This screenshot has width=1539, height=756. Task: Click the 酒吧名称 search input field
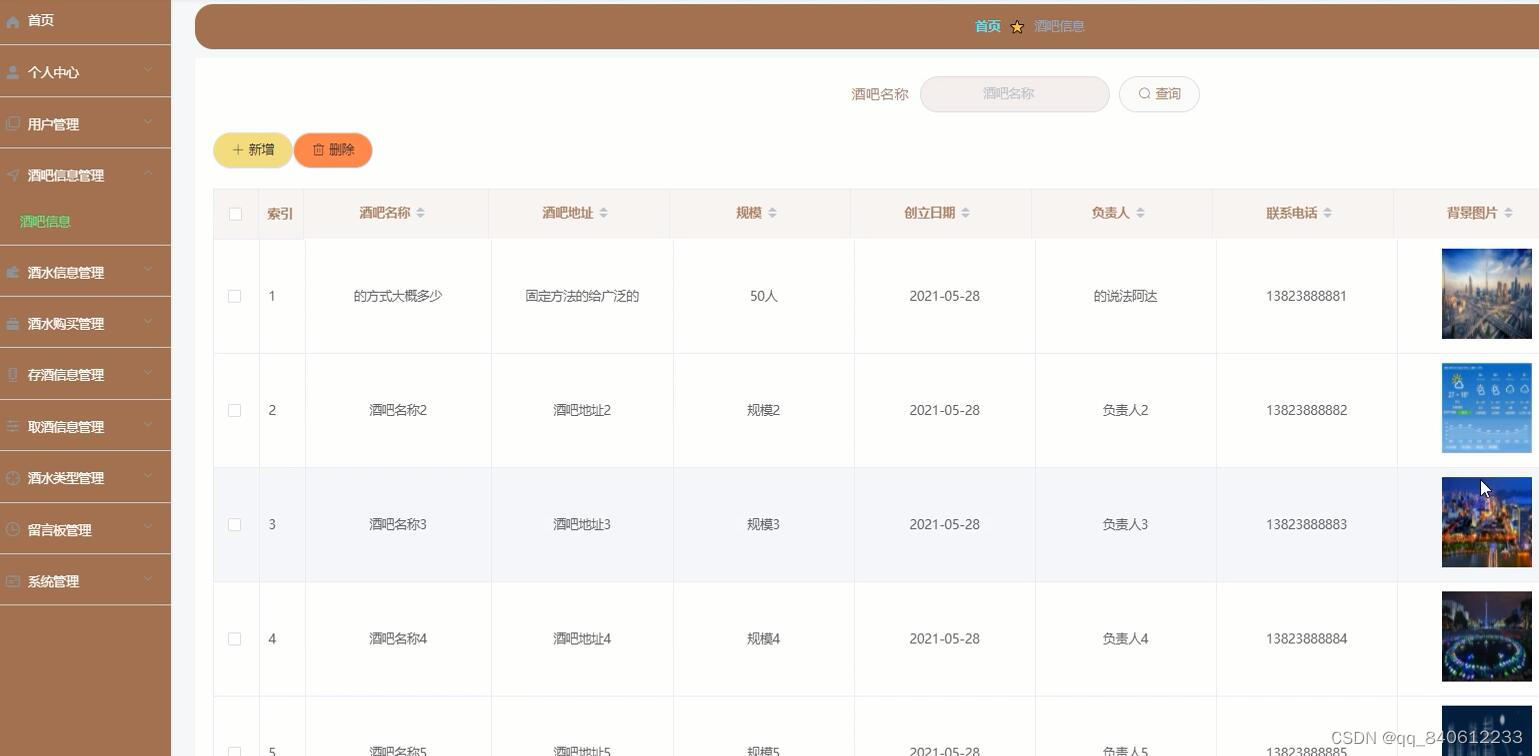click(x=1013, y=93)
